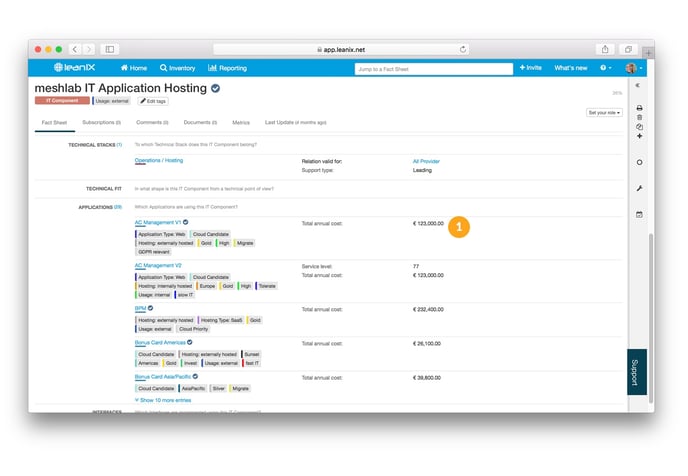This screenshot has width=688, height=476.
Task: Switch to the Fact Sheet tab
Action: point(54,122)
